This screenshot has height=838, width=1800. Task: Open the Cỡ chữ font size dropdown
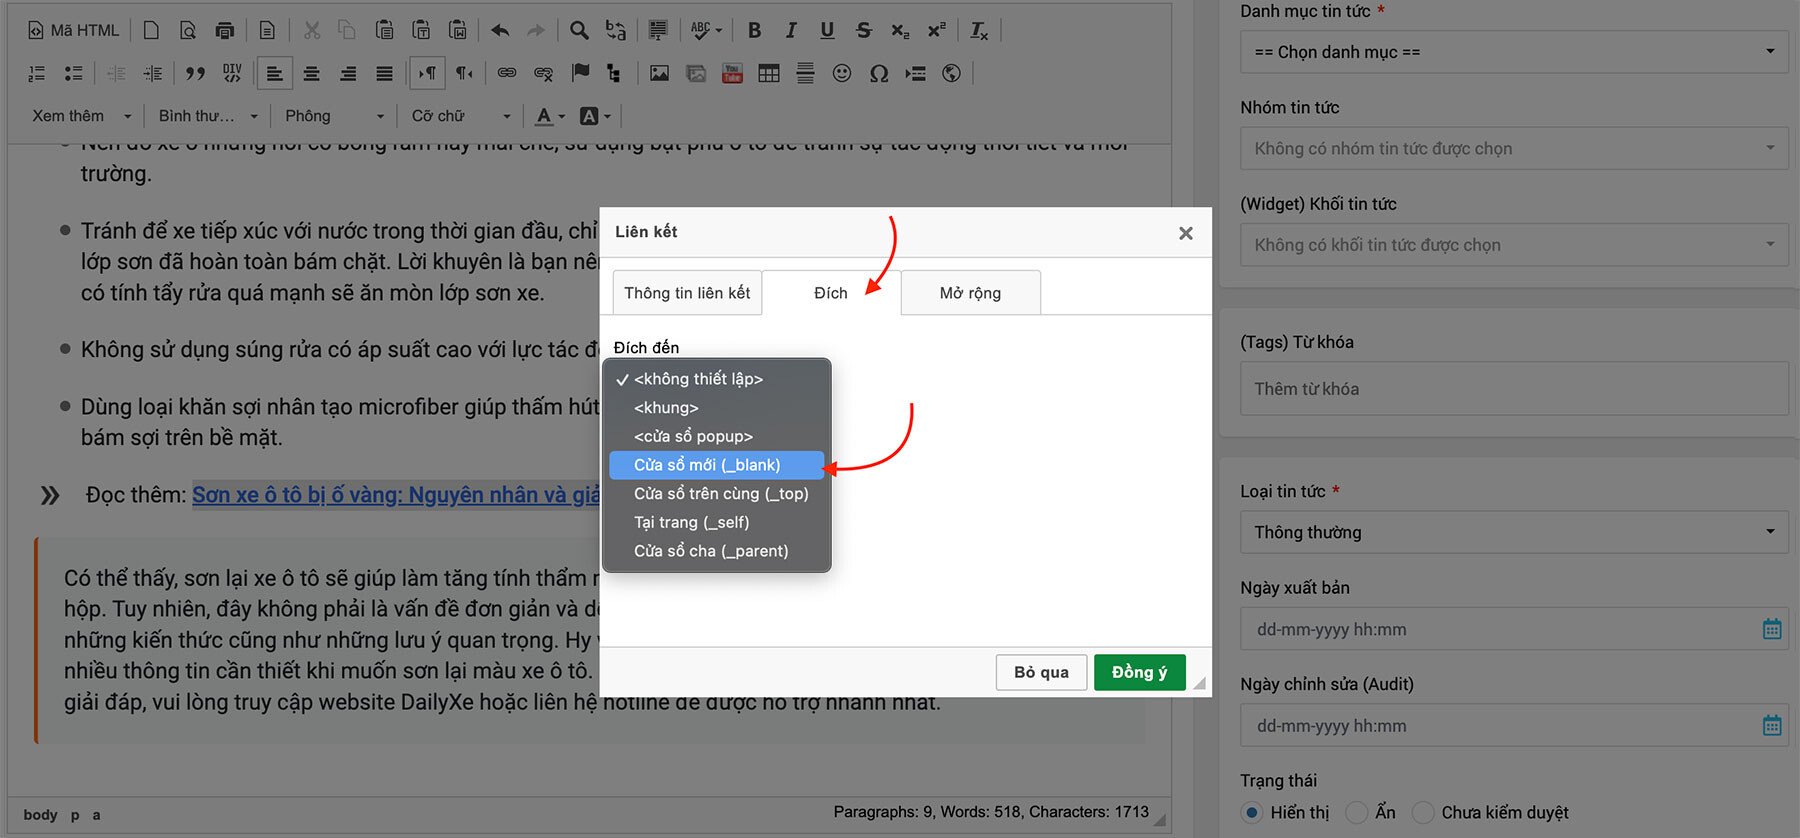[460, 116]
